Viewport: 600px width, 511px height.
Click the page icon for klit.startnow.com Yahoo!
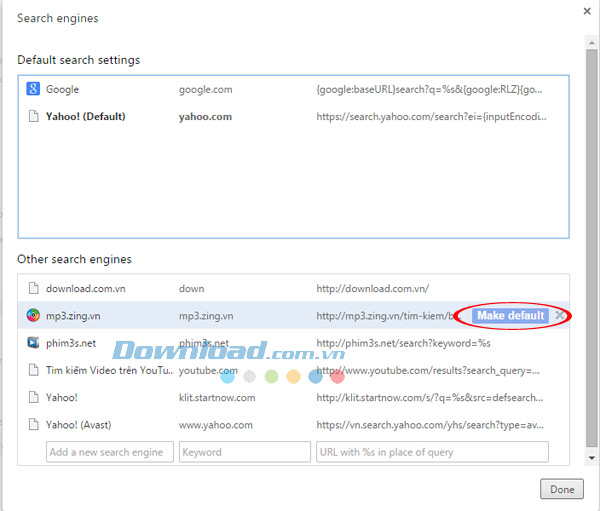click(34, 397)
